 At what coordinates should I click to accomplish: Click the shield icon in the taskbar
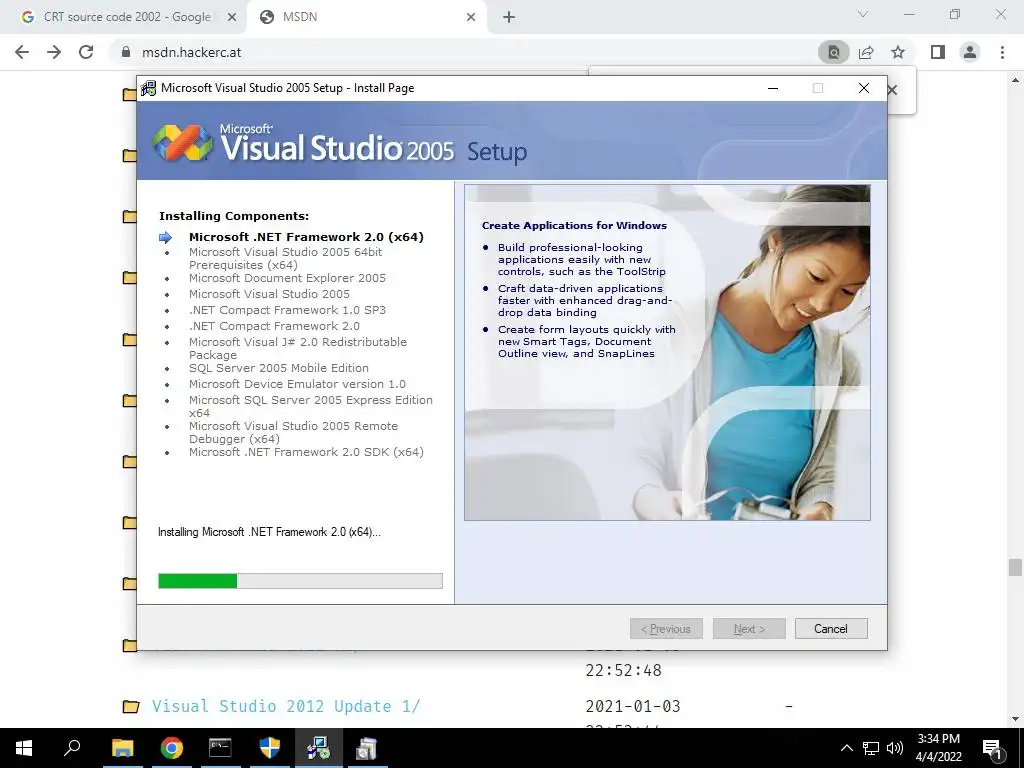(270, 748)
